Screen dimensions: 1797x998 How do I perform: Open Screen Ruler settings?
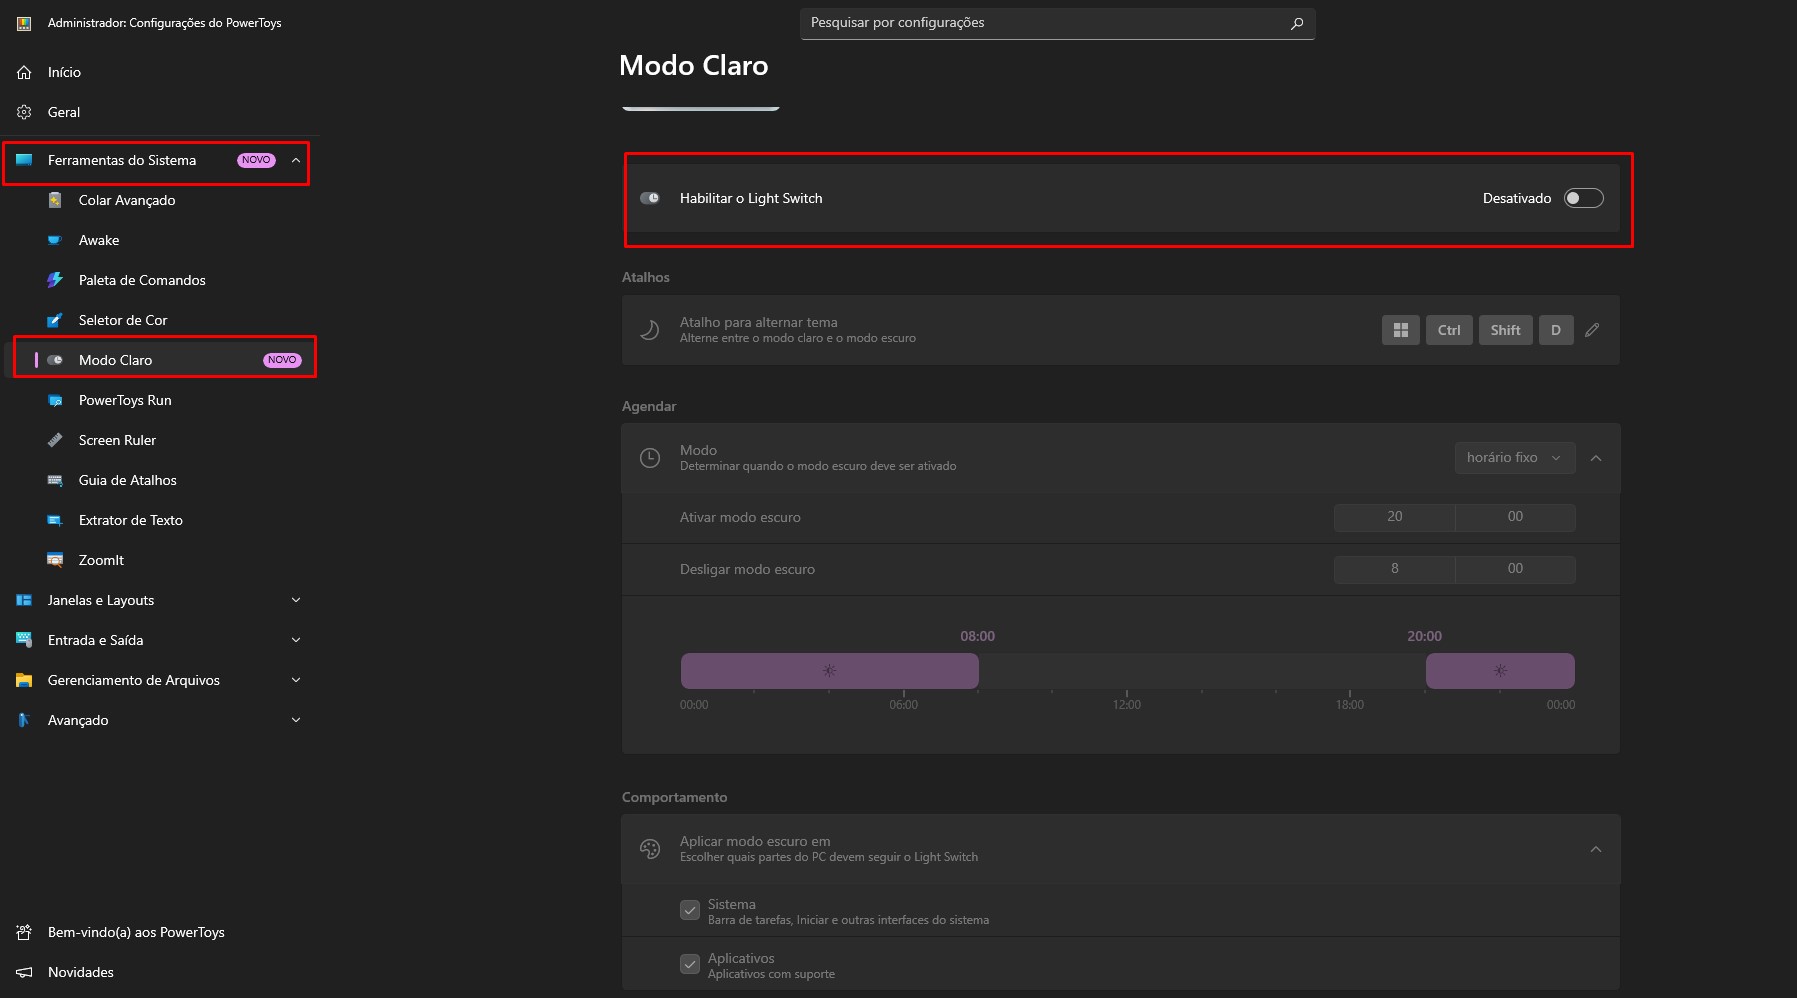(117, 439)
